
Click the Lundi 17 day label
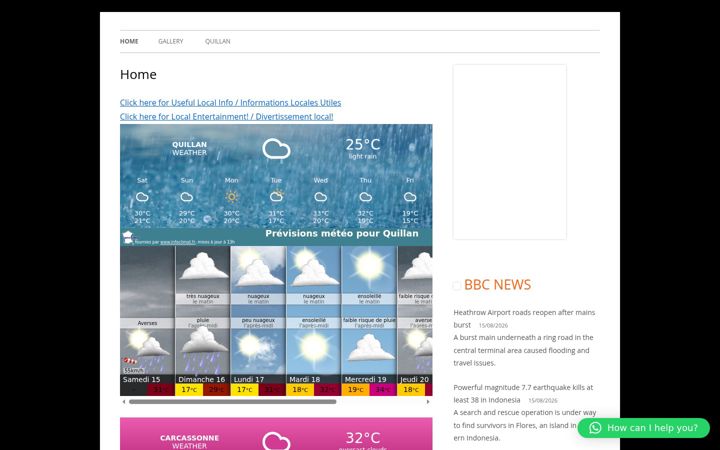pyautogui.click(x=248, y=380)
